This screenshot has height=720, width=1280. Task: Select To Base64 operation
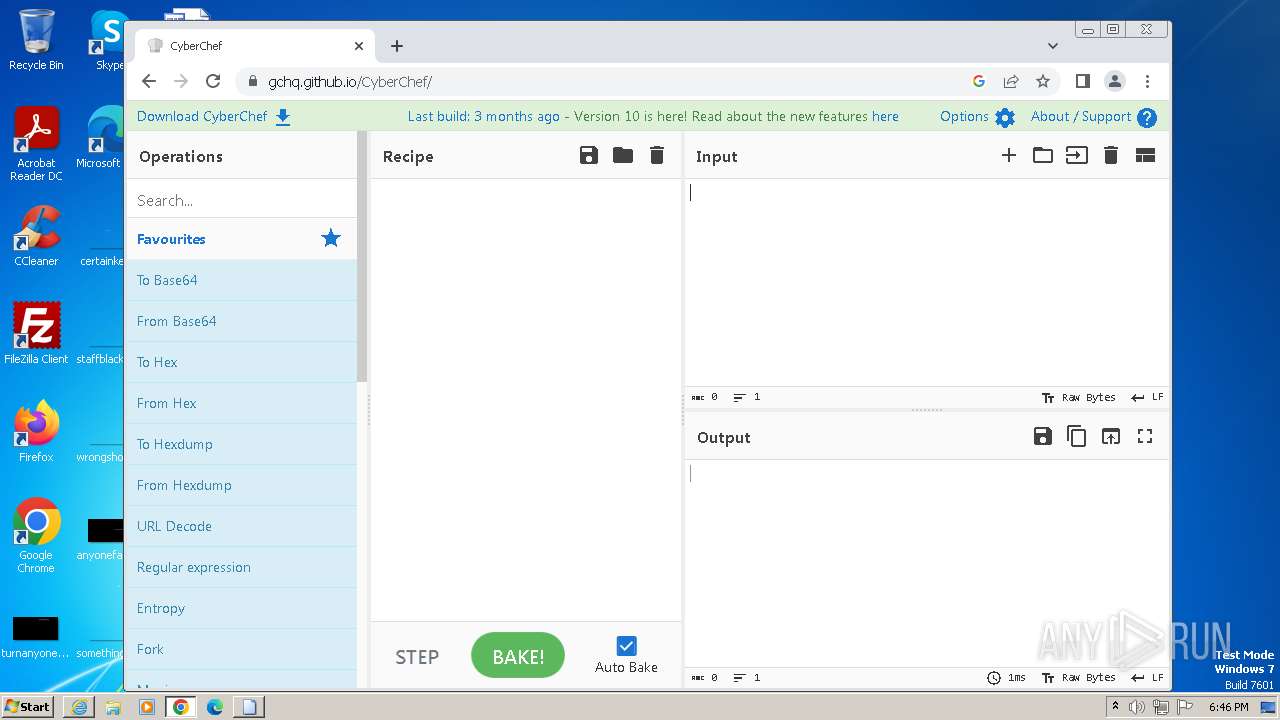point(241,280)
